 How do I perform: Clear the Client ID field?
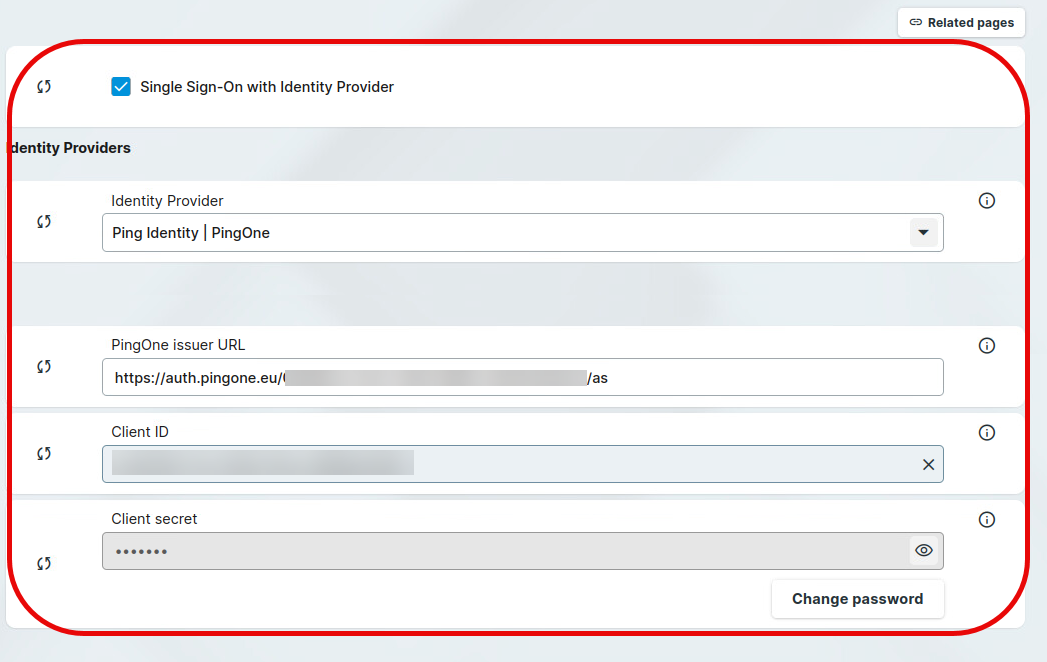click(928, 464)
